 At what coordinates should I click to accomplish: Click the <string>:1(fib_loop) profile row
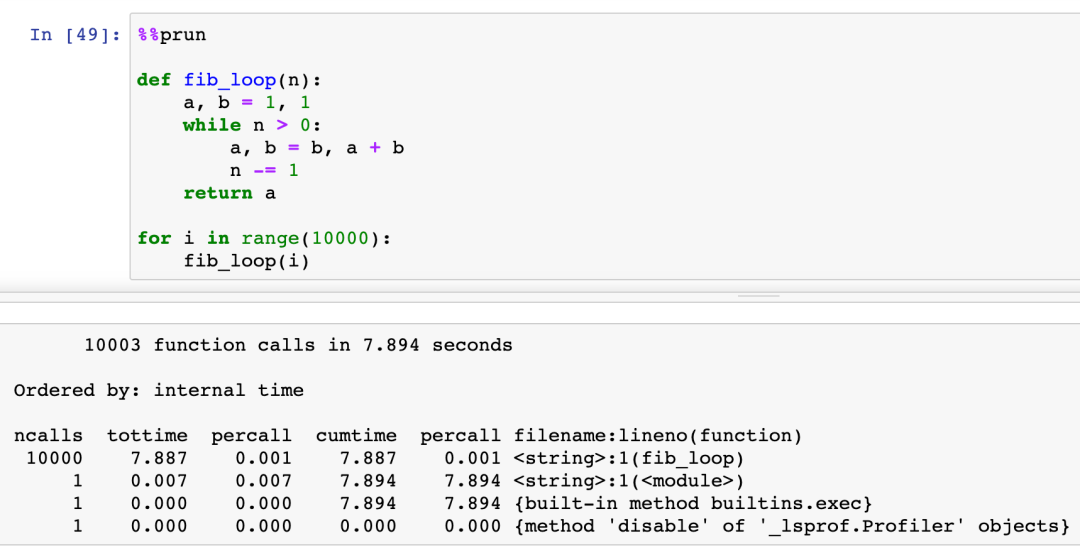(x=629, y=459)
